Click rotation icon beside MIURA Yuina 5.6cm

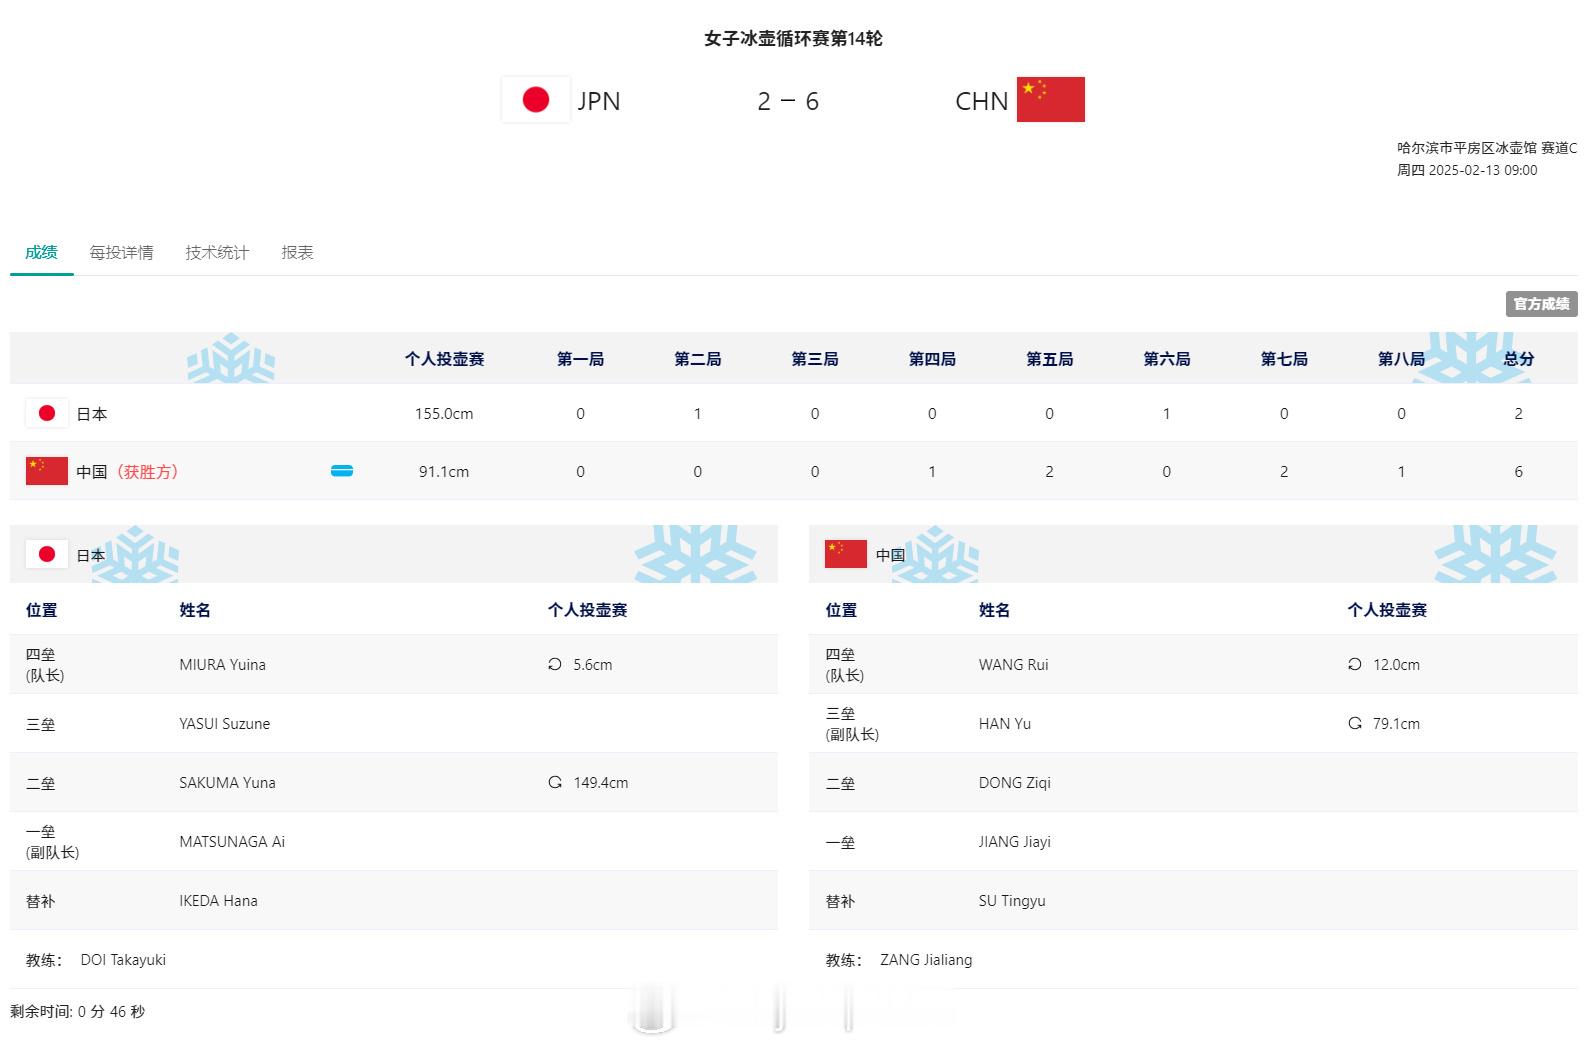(x=555, y=664)
